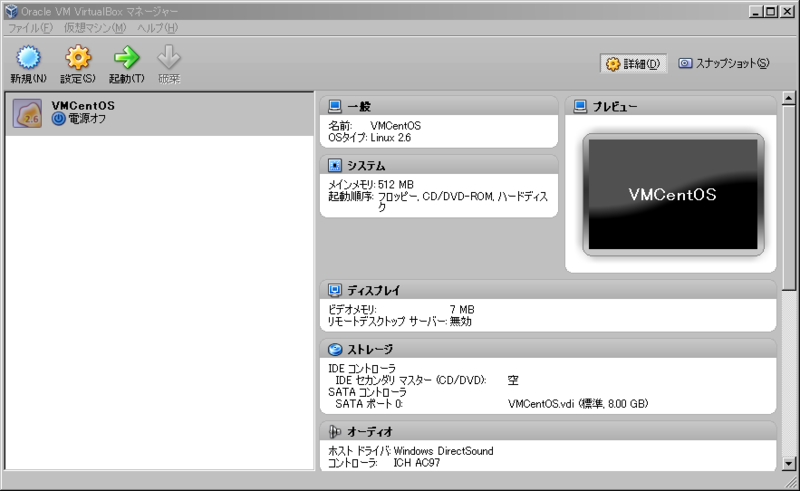The width and height of the screenshot is (800, 491).
Task: Maximize the VirtualBox Manager window
Action: [x=771, y=11]
